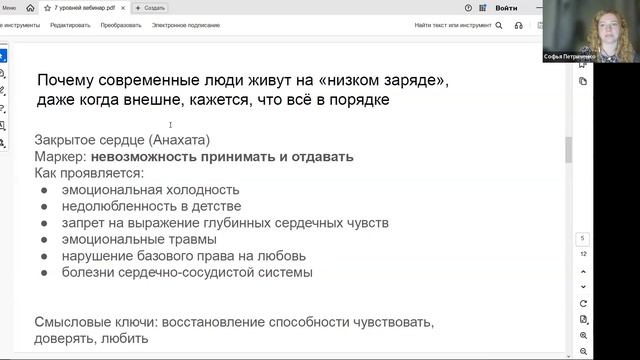Click the vertical scrollbar thumb
The width and height of the screenshot is (640, 360).
click(x=569, y=150)
